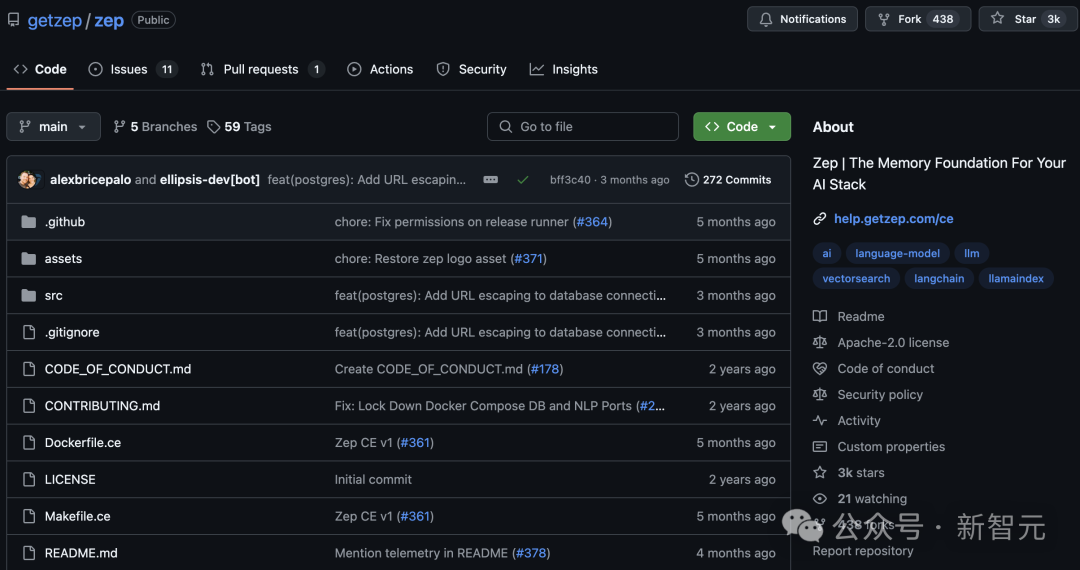Open the Initial commit message link
The height and width of the screenshot is (570, 1080).
coord(373,480)
